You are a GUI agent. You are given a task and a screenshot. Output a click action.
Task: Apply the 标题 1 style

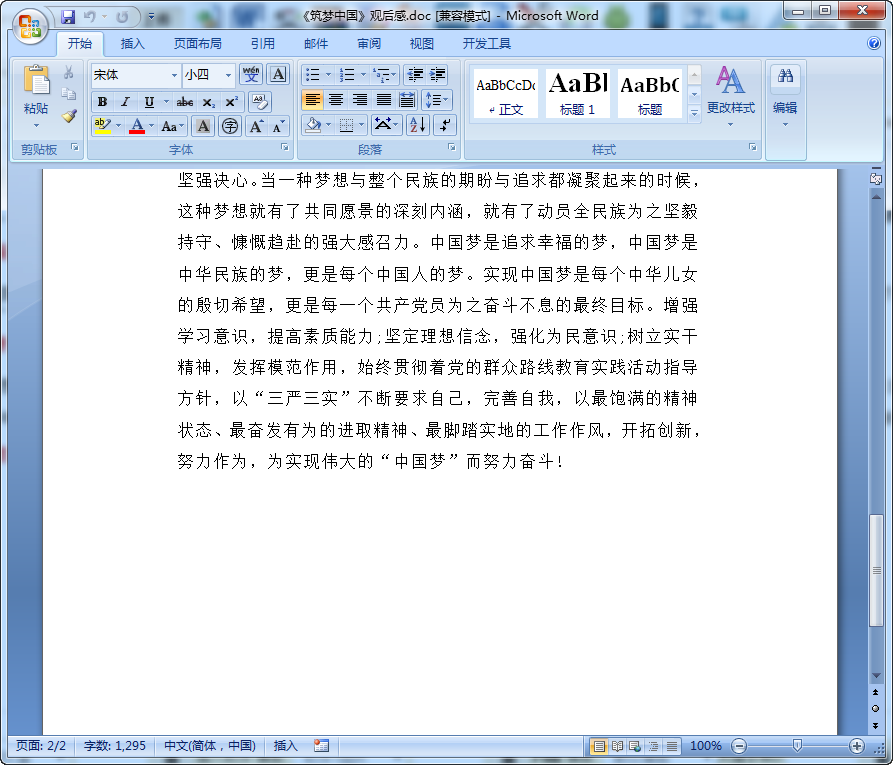[x=577, y=93]
